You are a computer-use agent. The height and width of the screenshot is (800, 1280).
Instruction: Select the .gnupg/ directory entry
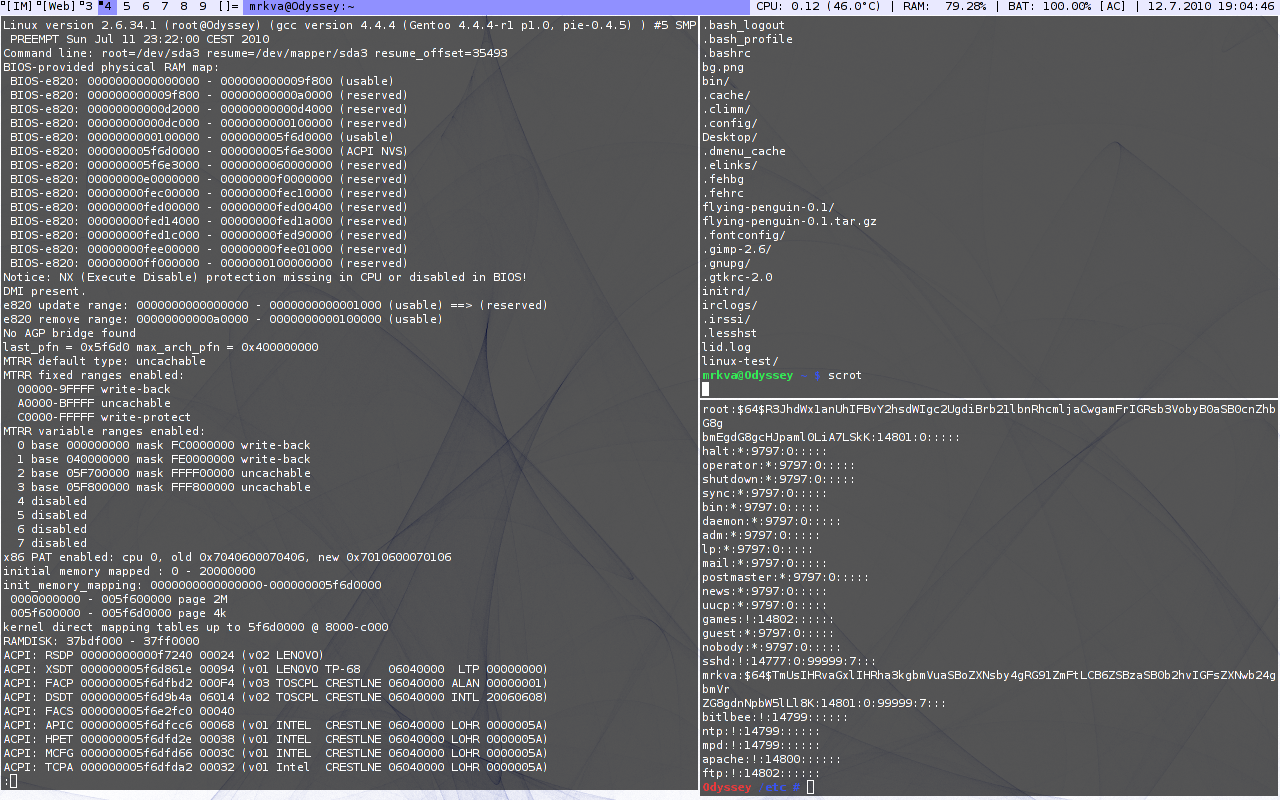pyautogui.click(x=726, y=263)
